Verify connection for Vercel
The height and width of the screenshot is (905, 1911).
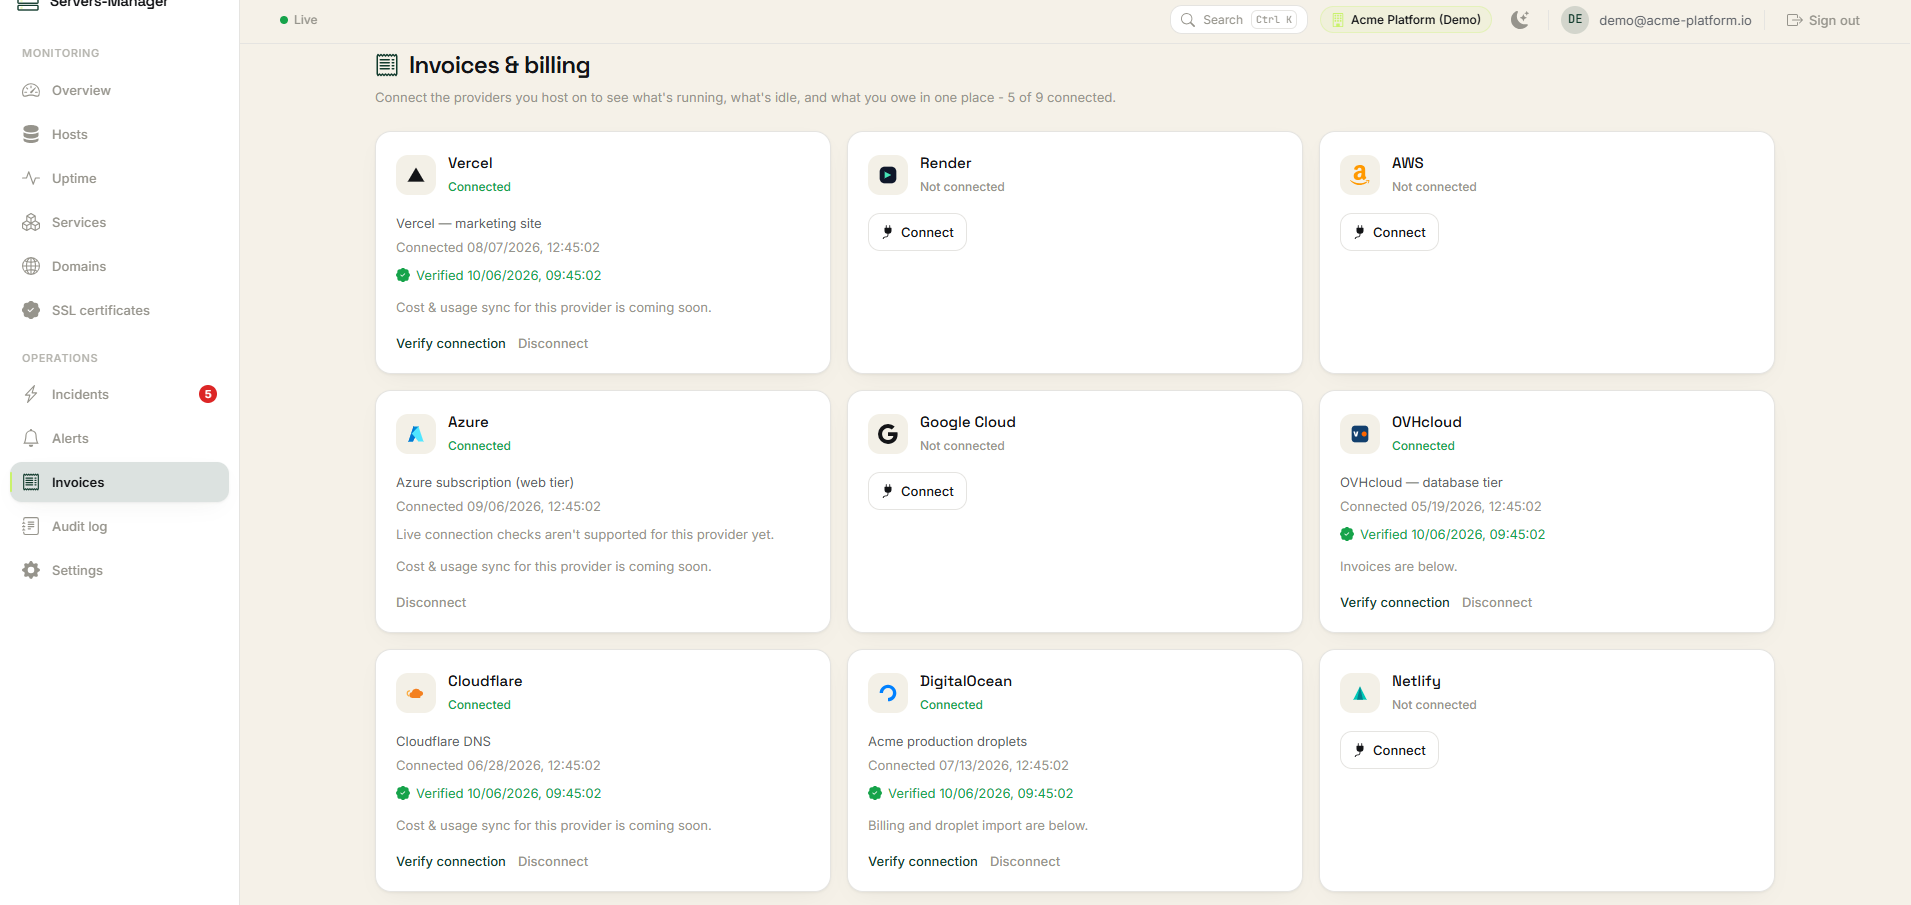(451, 343)
